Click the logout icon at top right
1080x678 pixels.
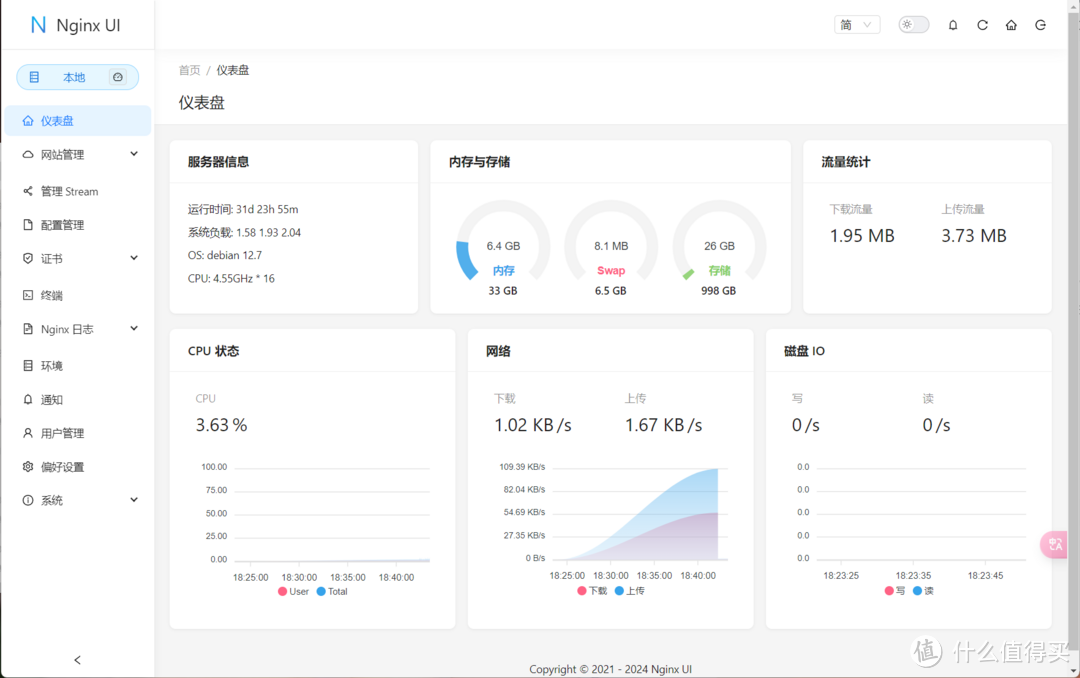pyautogui.click(x=1040, y=24)
